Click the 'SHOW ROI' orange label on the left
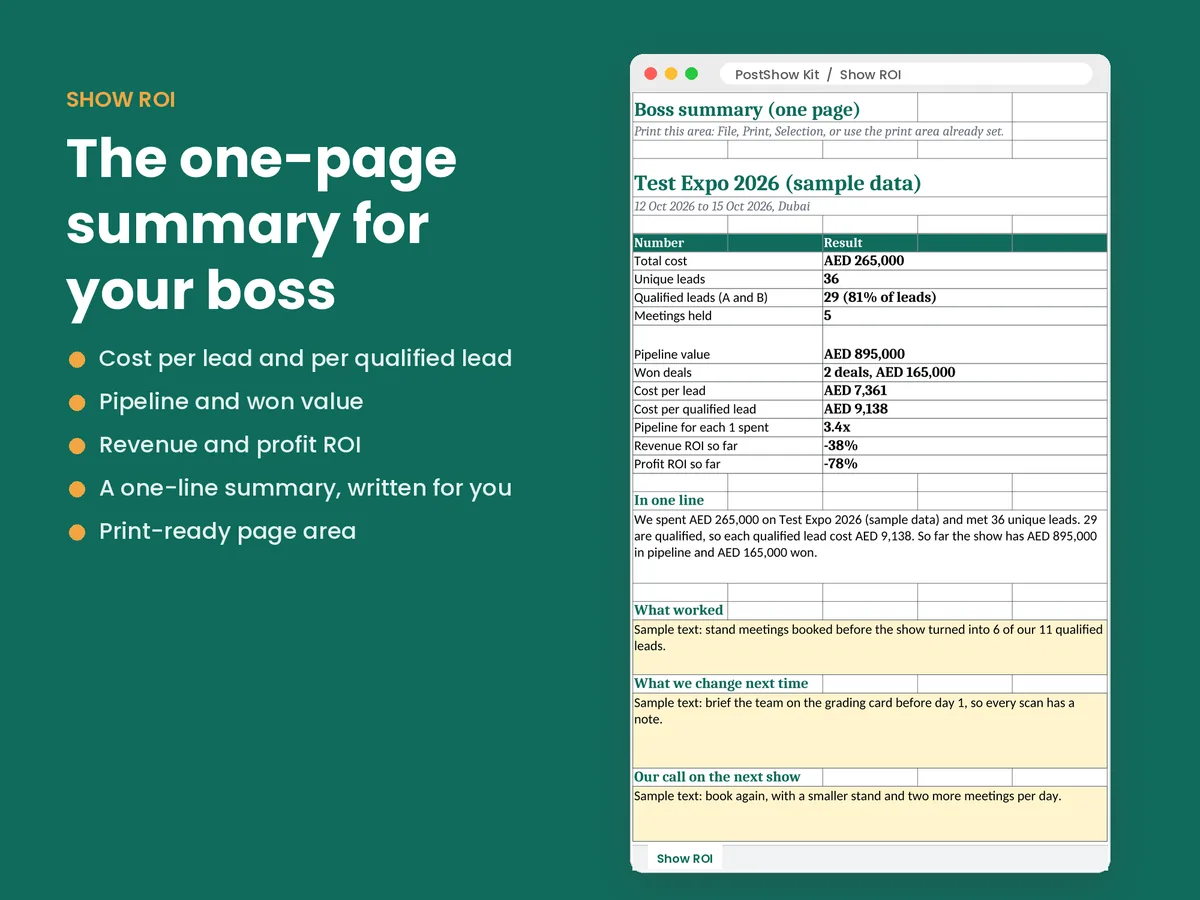 coord(121,100)
